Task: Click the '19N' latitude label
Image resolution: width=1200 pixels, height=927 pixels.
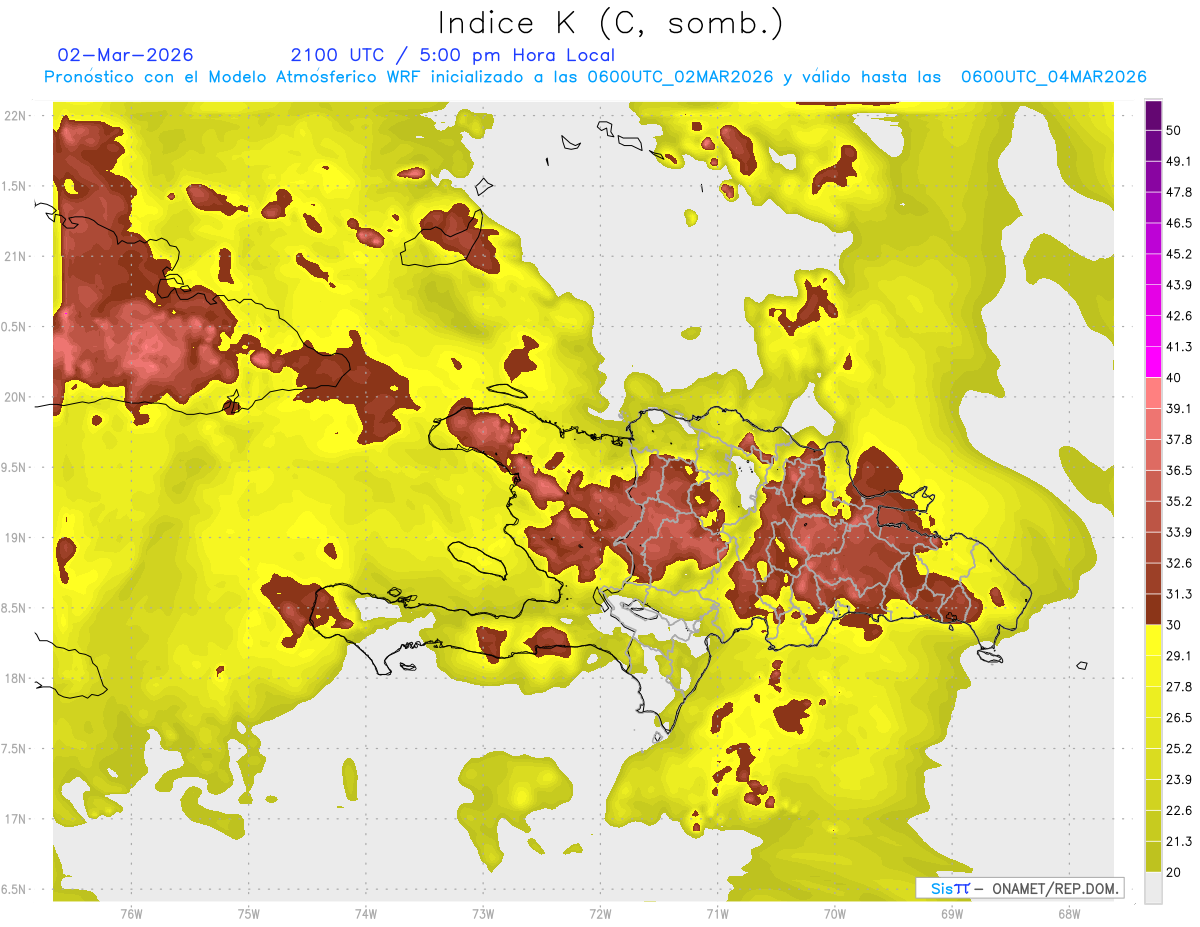Action: 14,538
